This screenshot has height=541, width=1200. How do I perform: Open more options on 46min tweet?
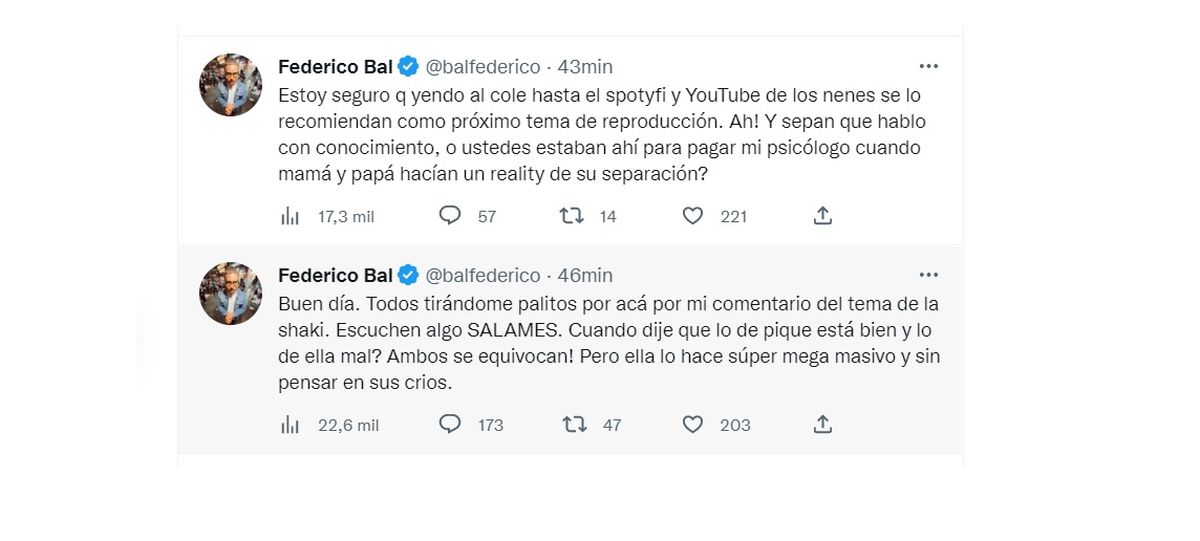(928, 275)
